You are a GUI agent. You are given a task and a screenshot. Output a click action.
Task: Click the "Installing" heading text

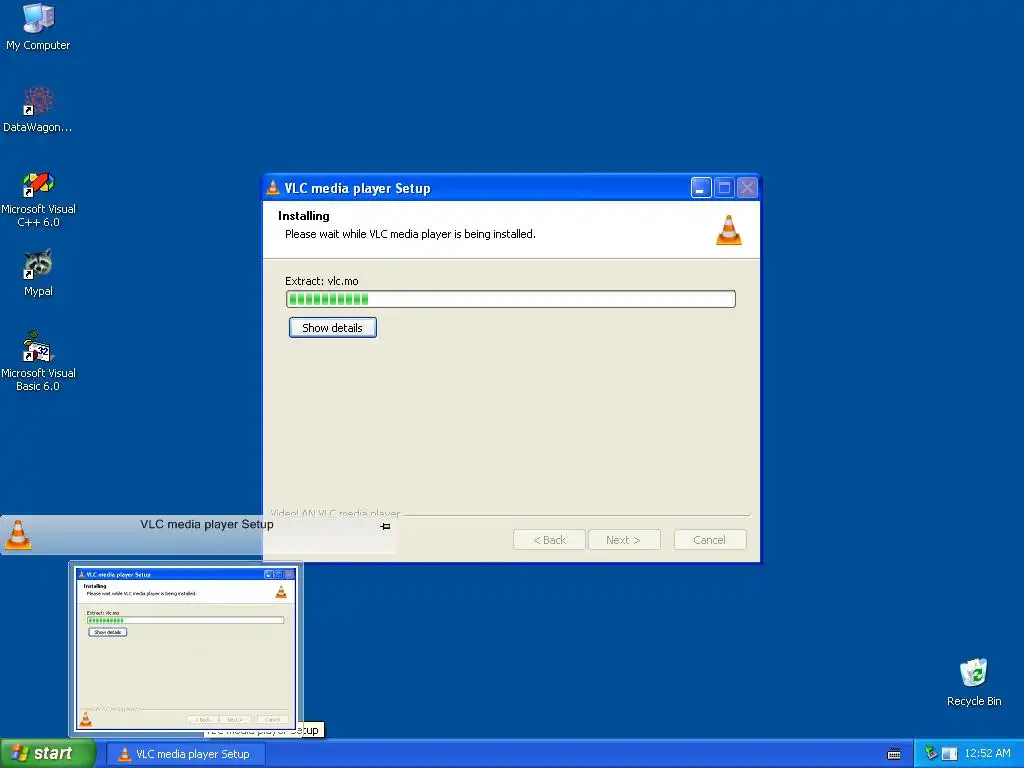tap(304, 216)
